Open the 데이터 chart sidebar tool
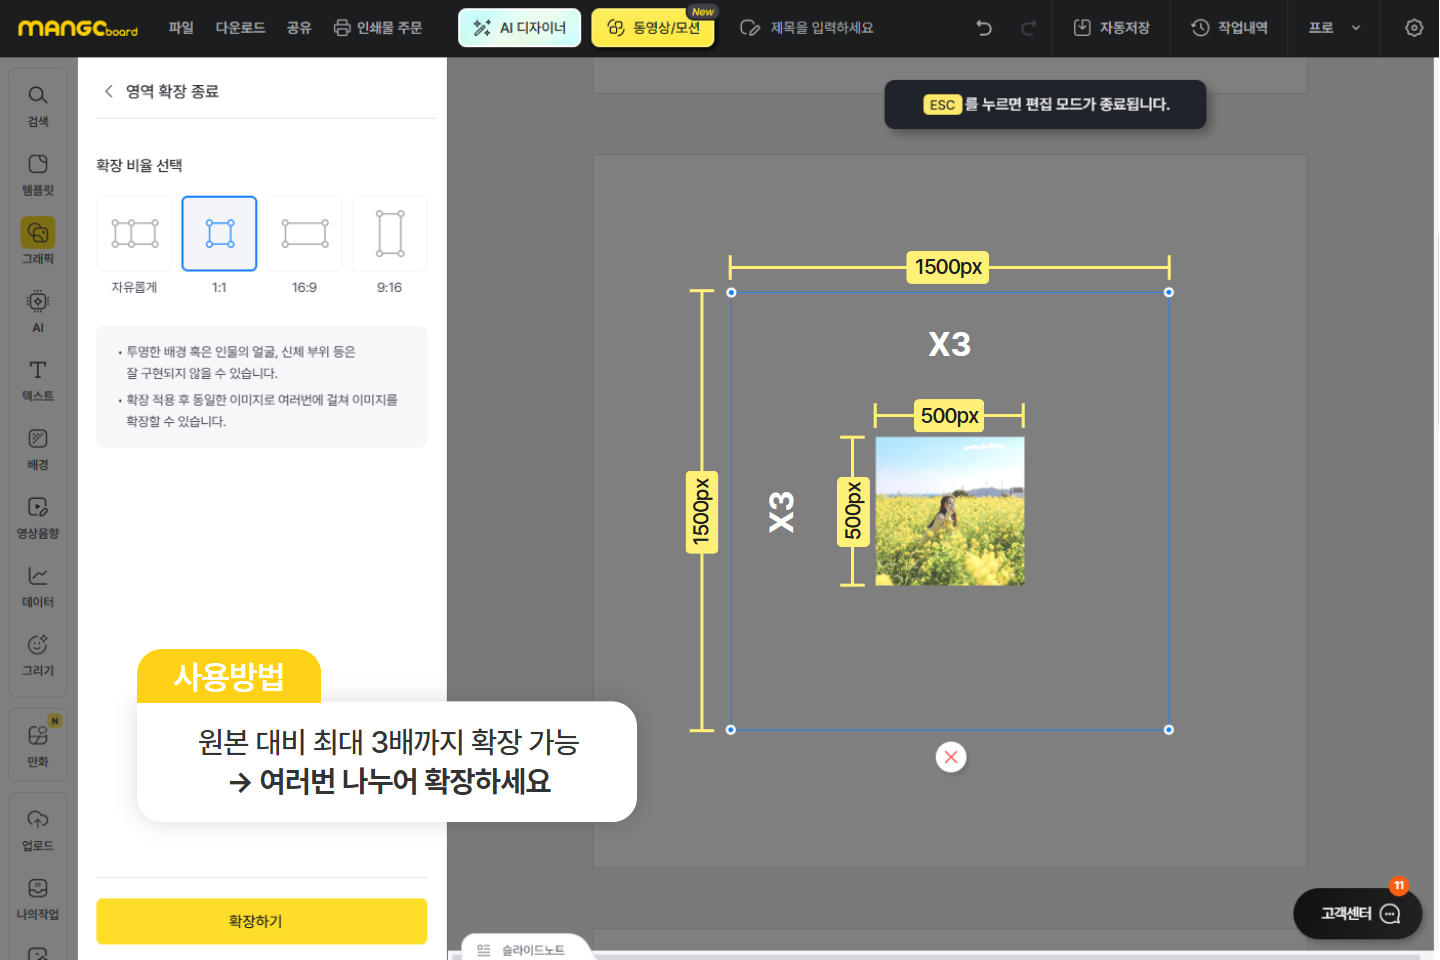The width and height of the screenshot is (1440, 960). tap(38, 587)
